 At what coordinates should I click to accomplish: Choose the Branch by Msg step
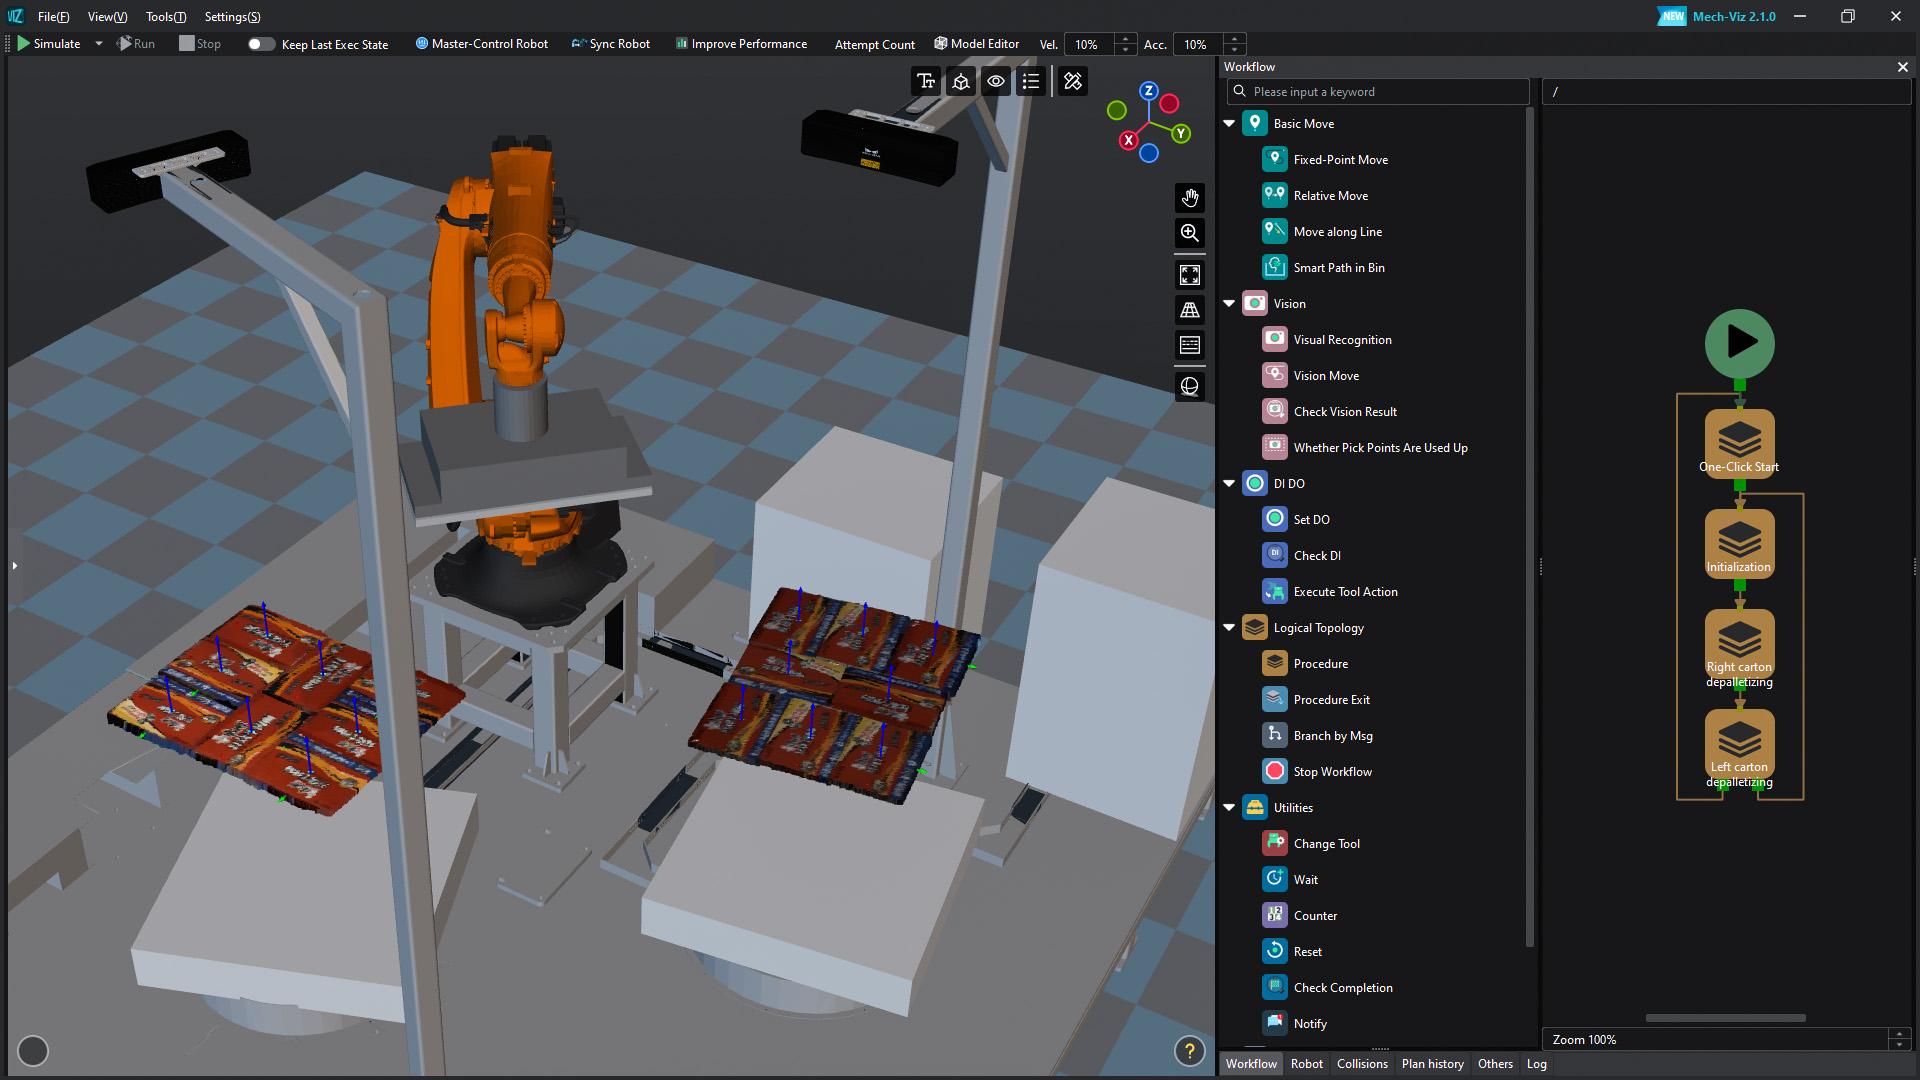[x=1333, y=736]
